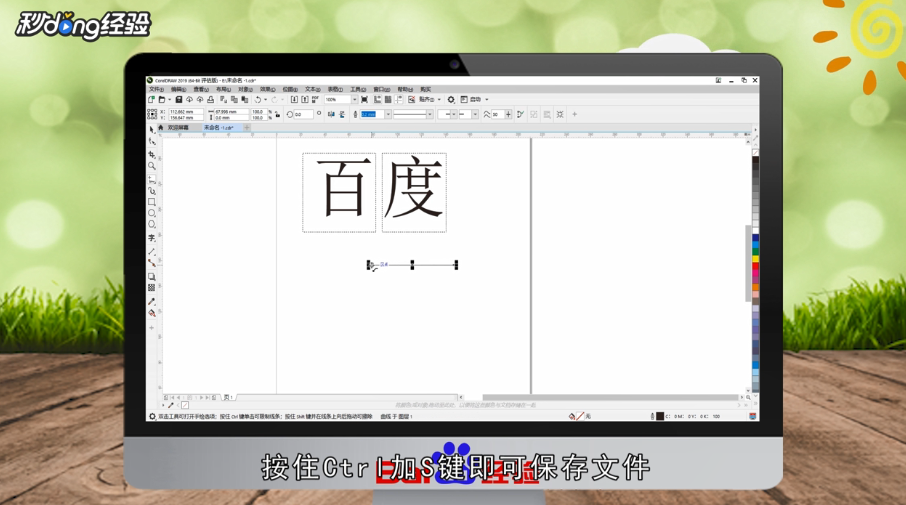The height and width of the screenshot is (505, 906).
Task: Open the 文件 (File) menu
Action: click(157, 90)
